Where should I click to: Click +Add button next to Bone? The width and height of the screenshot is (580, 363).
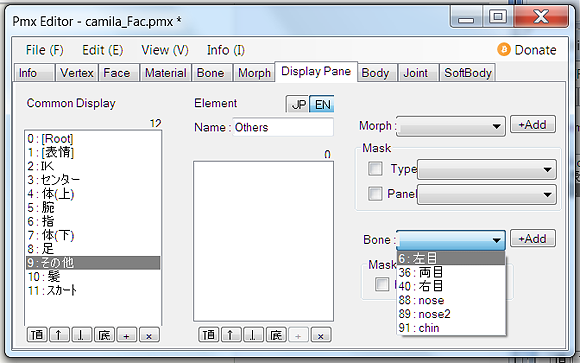click(x=533, y=238)
